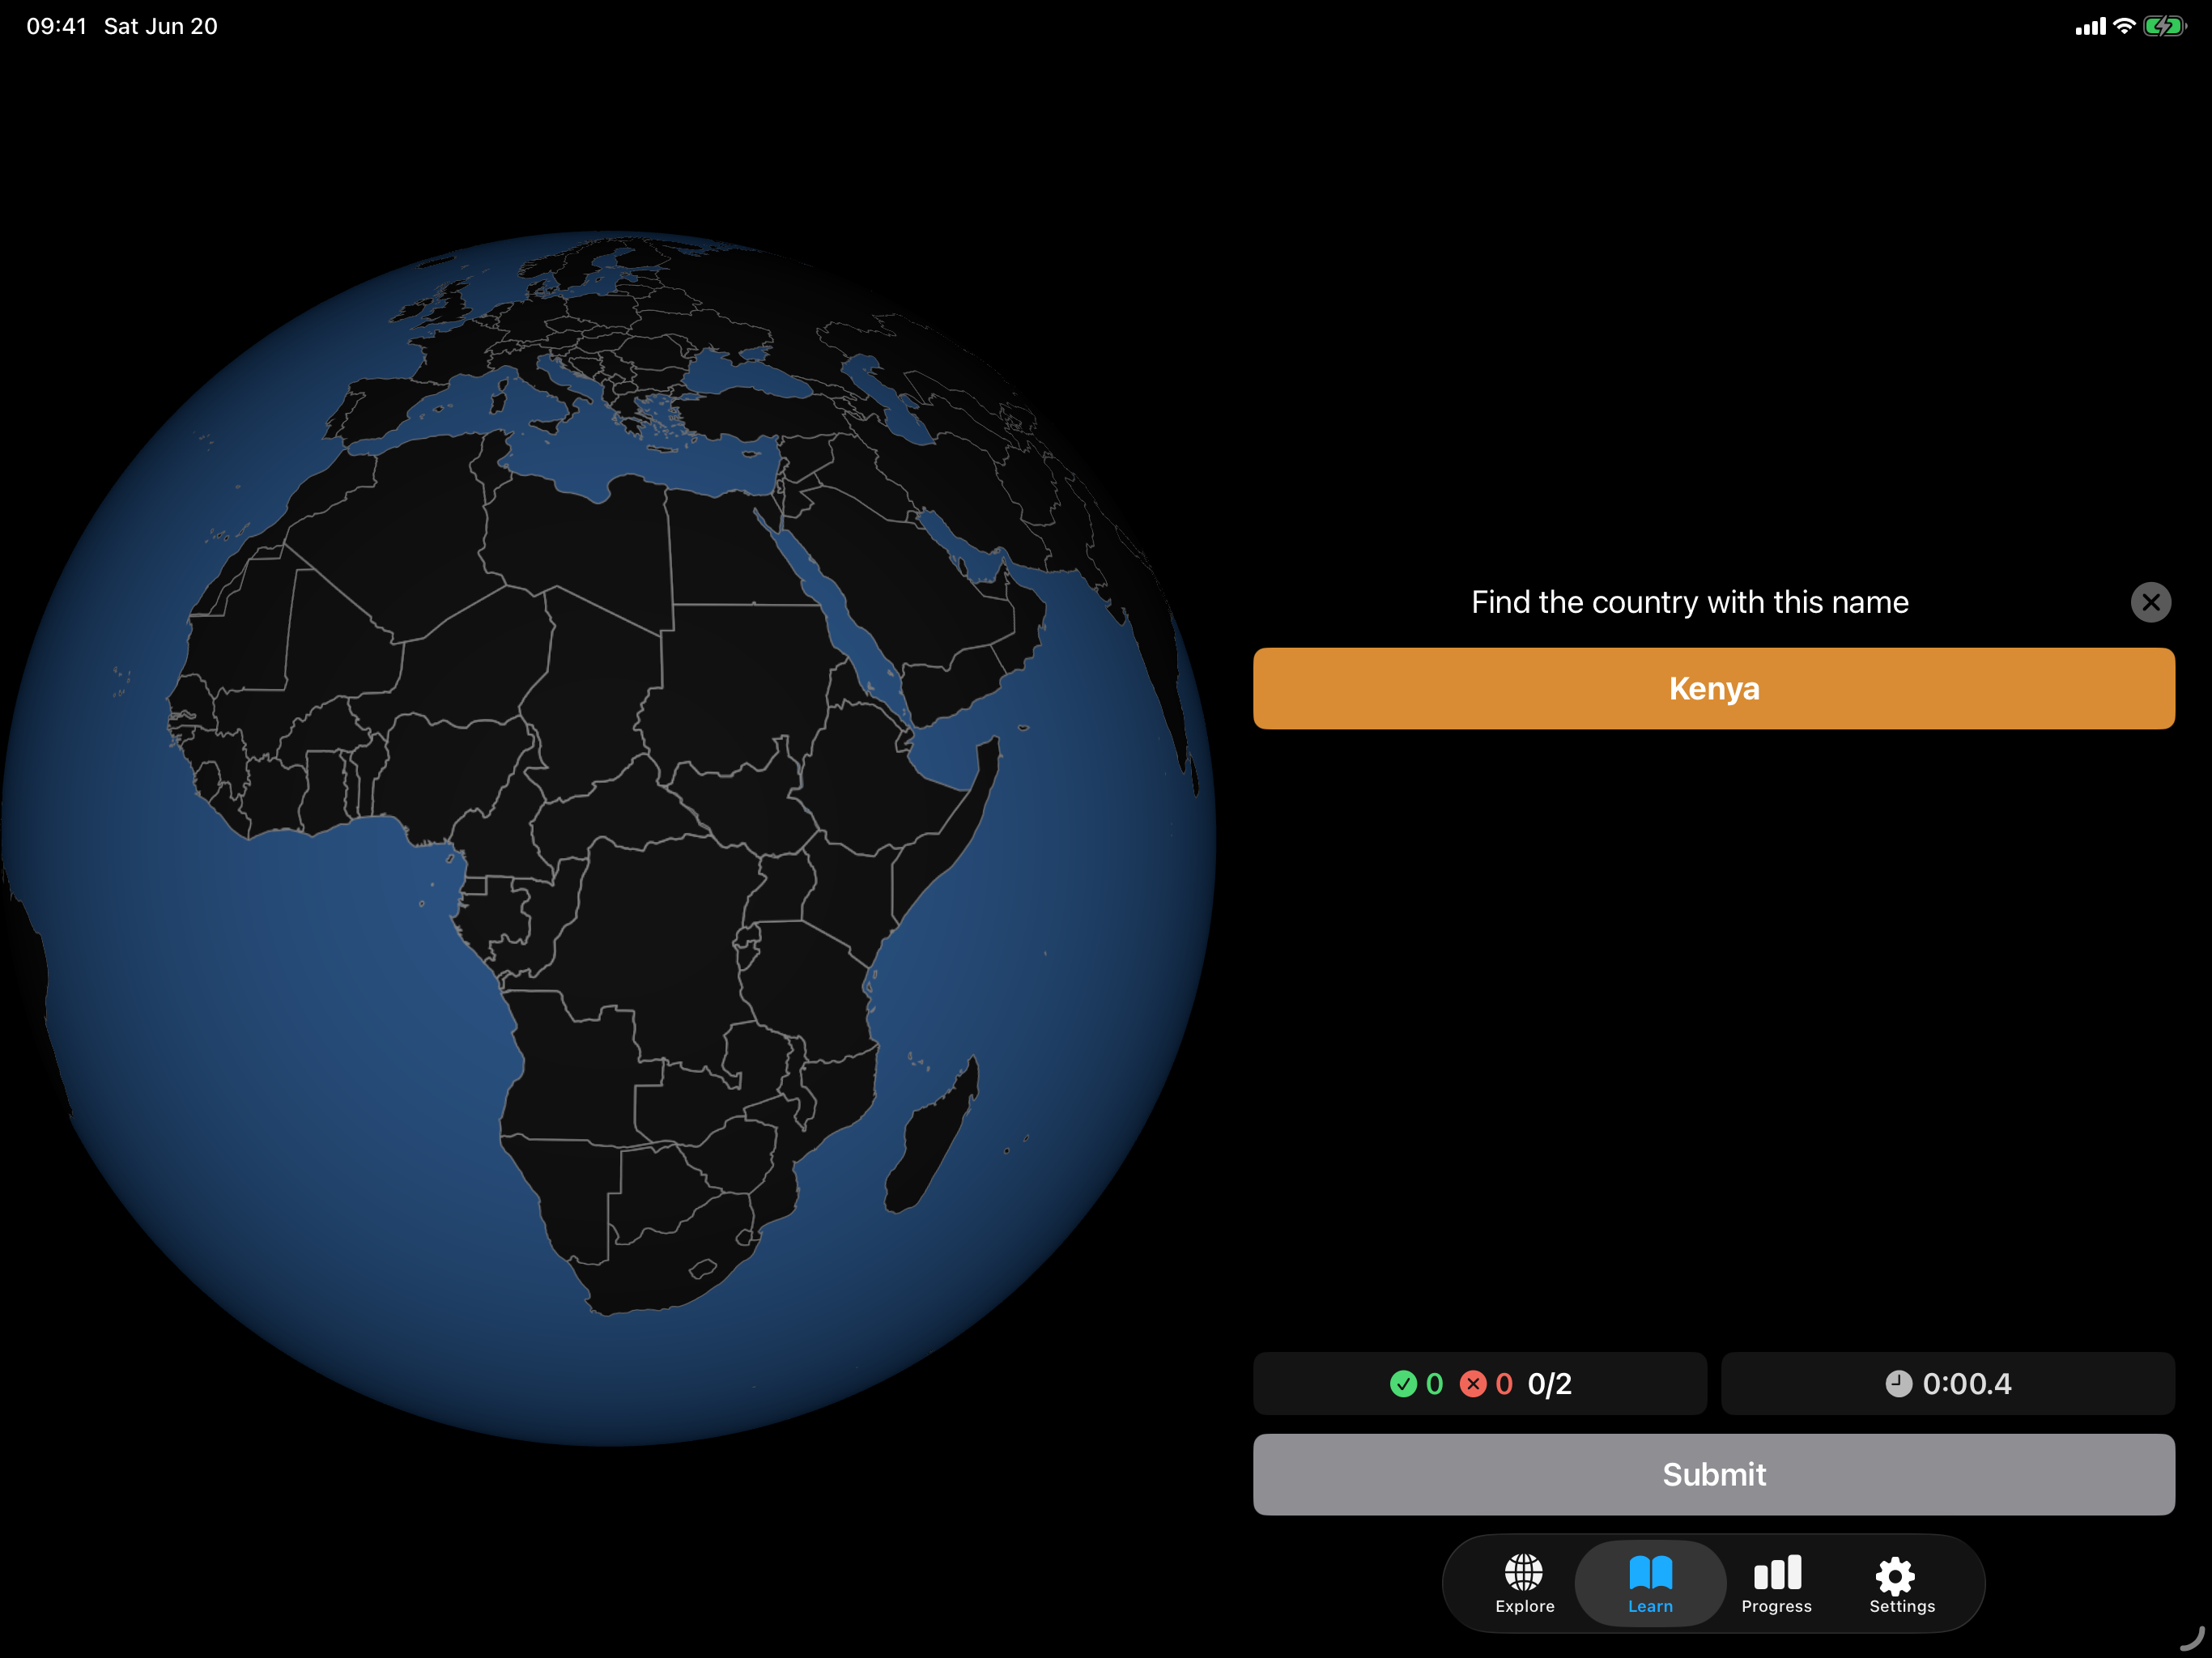Tap the orange Kenya name banner
Screen dimensions: 2212x1658
click(x=1713, y=688)
